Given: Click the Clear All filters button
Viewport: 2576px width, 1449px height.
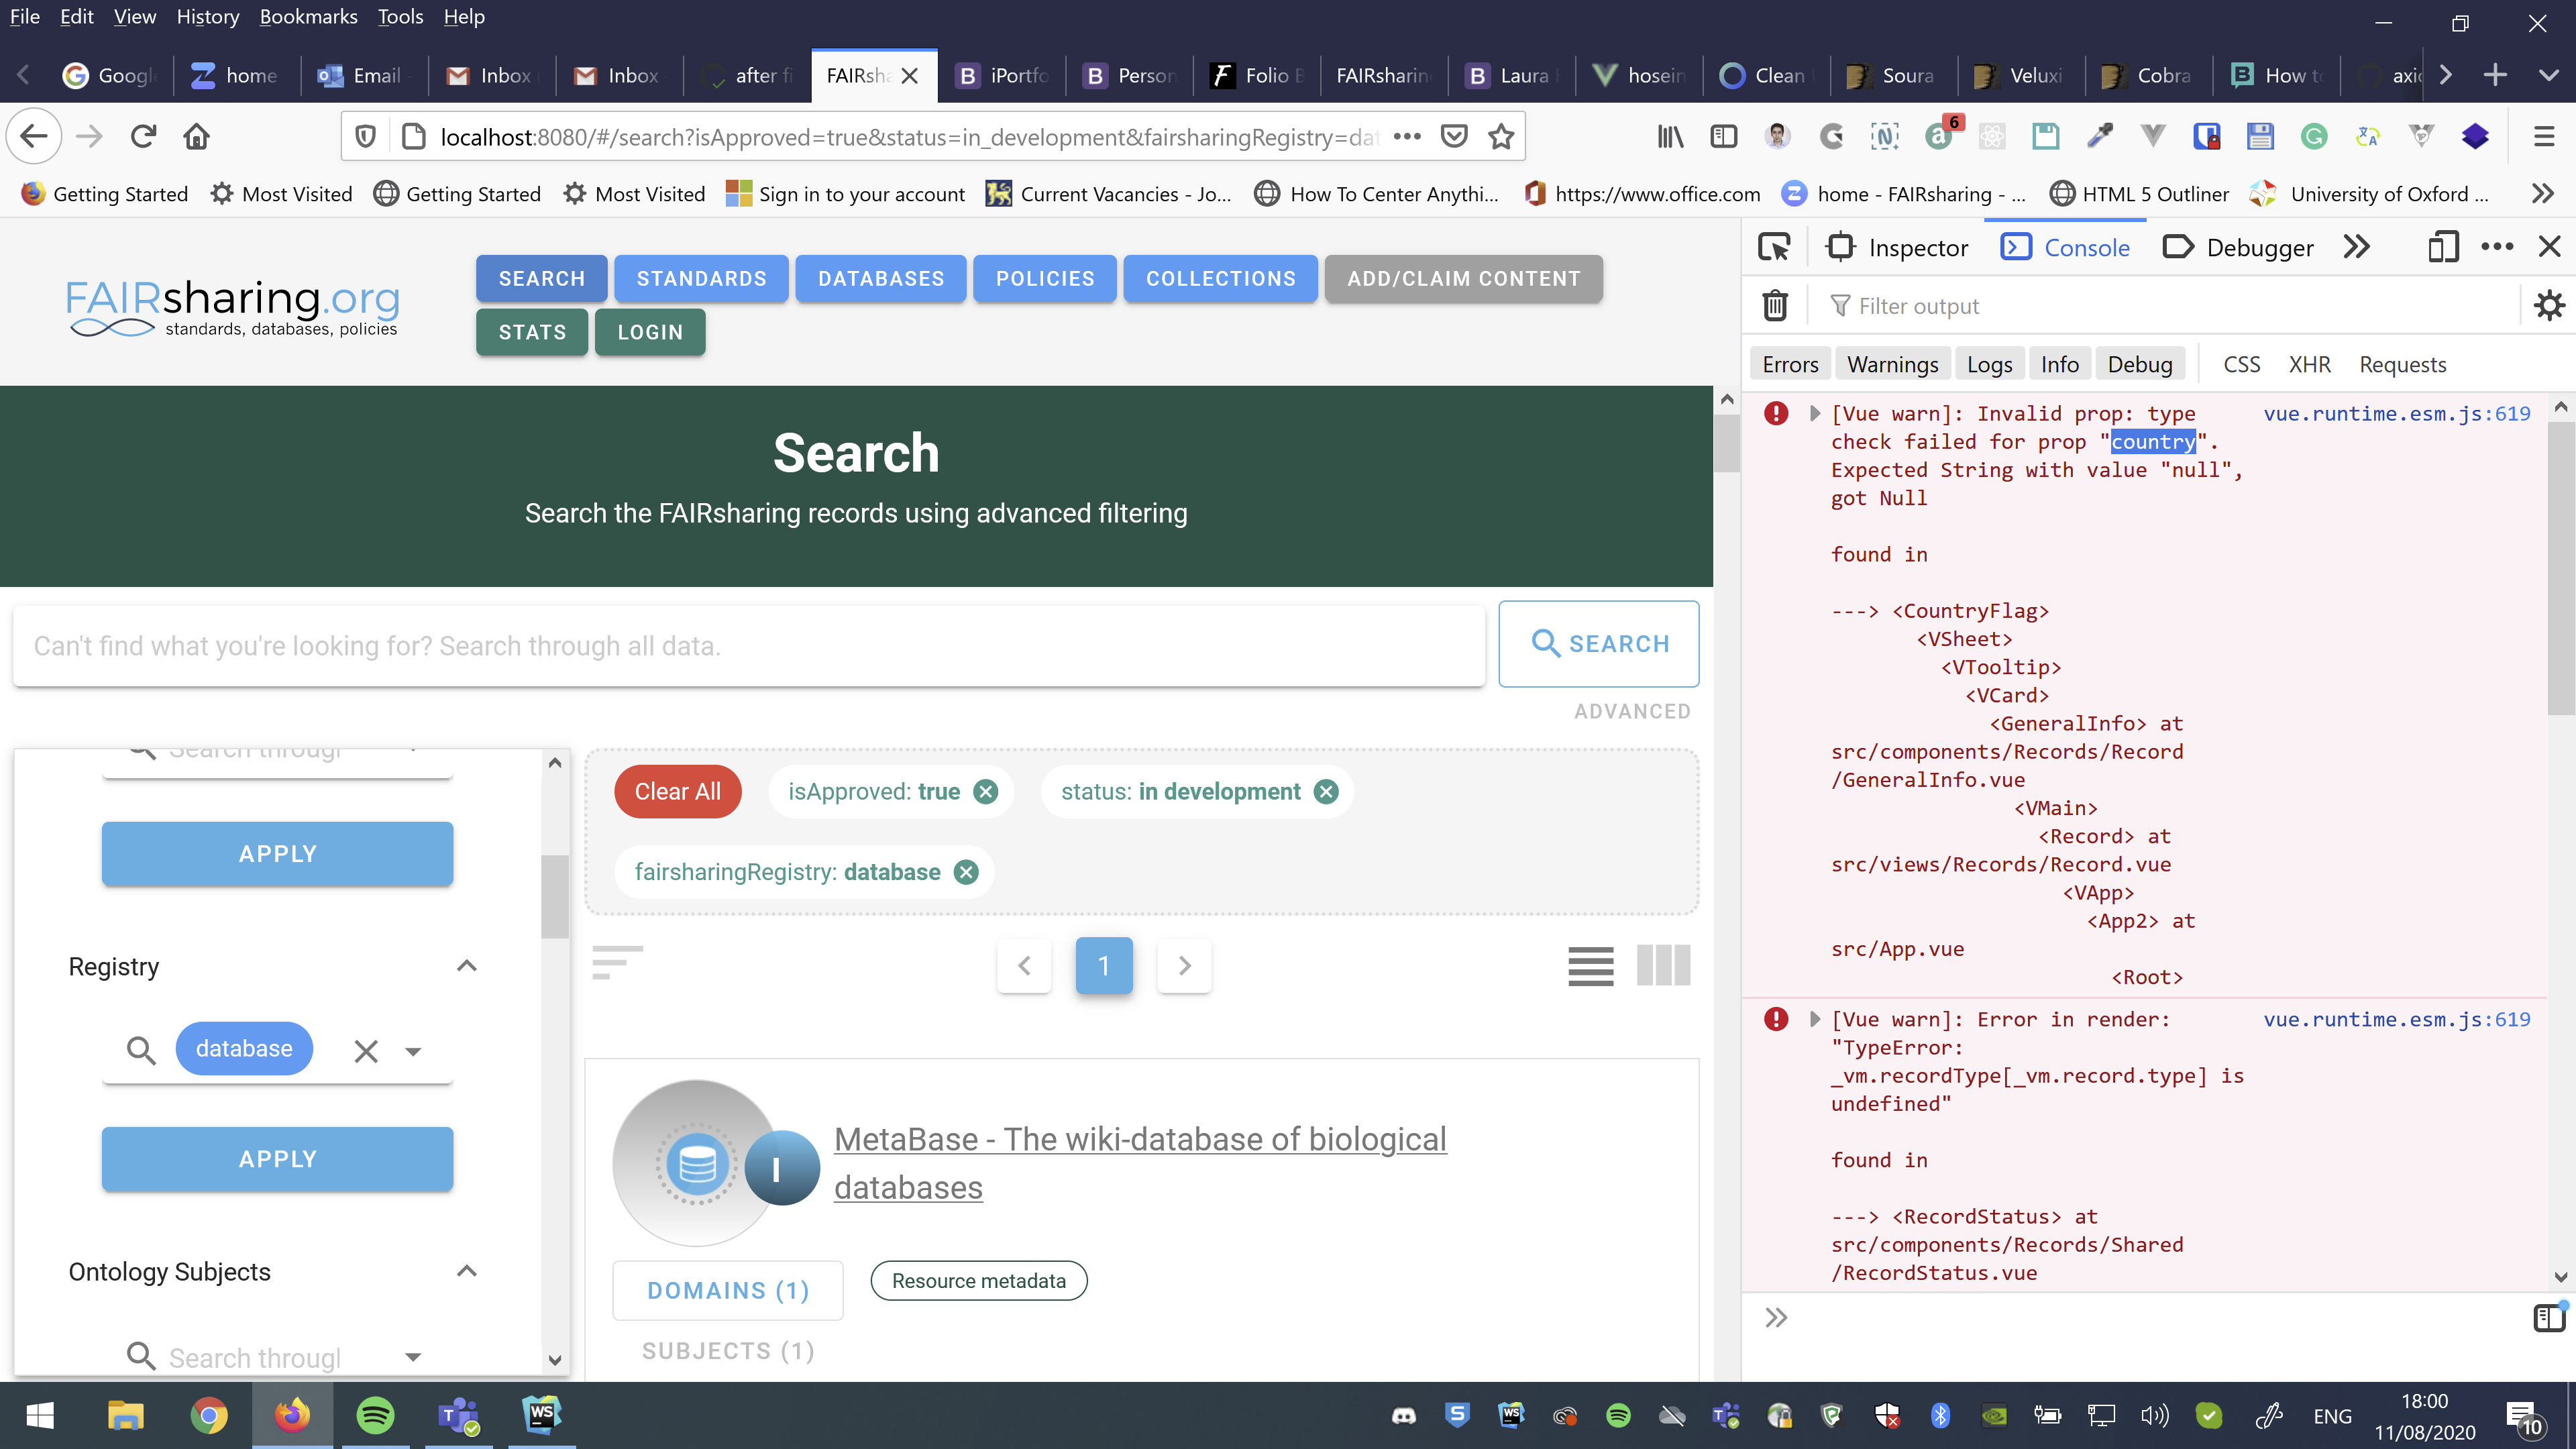Looking at the screenshot, I should [x=677, y=791].
